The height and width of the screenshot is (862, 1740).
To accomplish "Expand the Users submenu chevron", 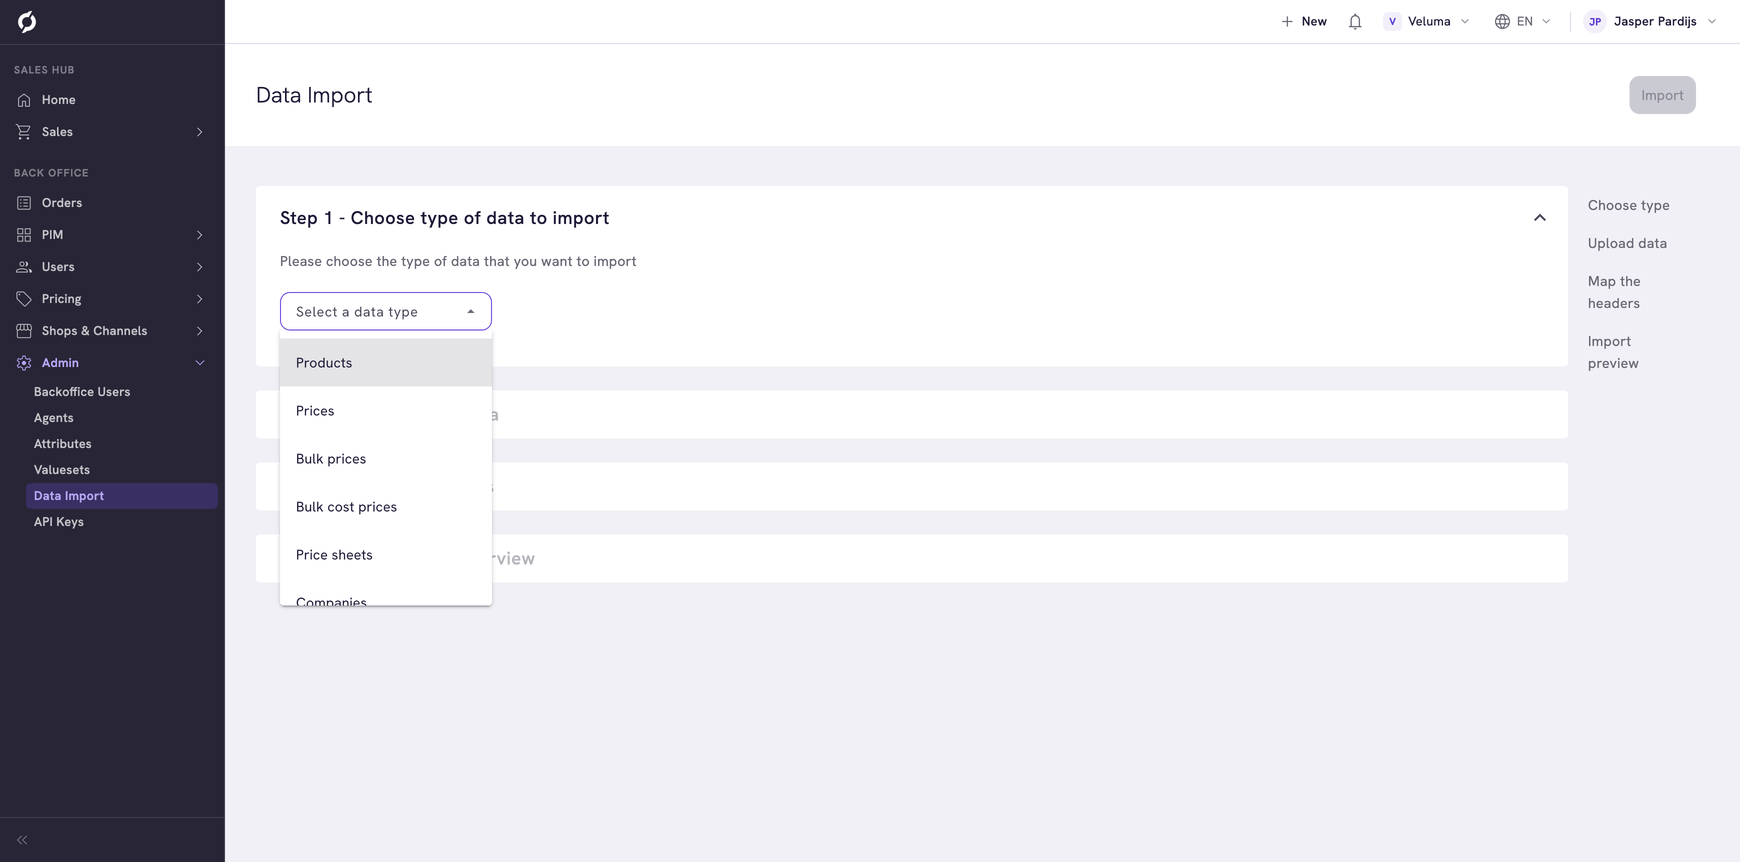I will [x=200, y=267].
